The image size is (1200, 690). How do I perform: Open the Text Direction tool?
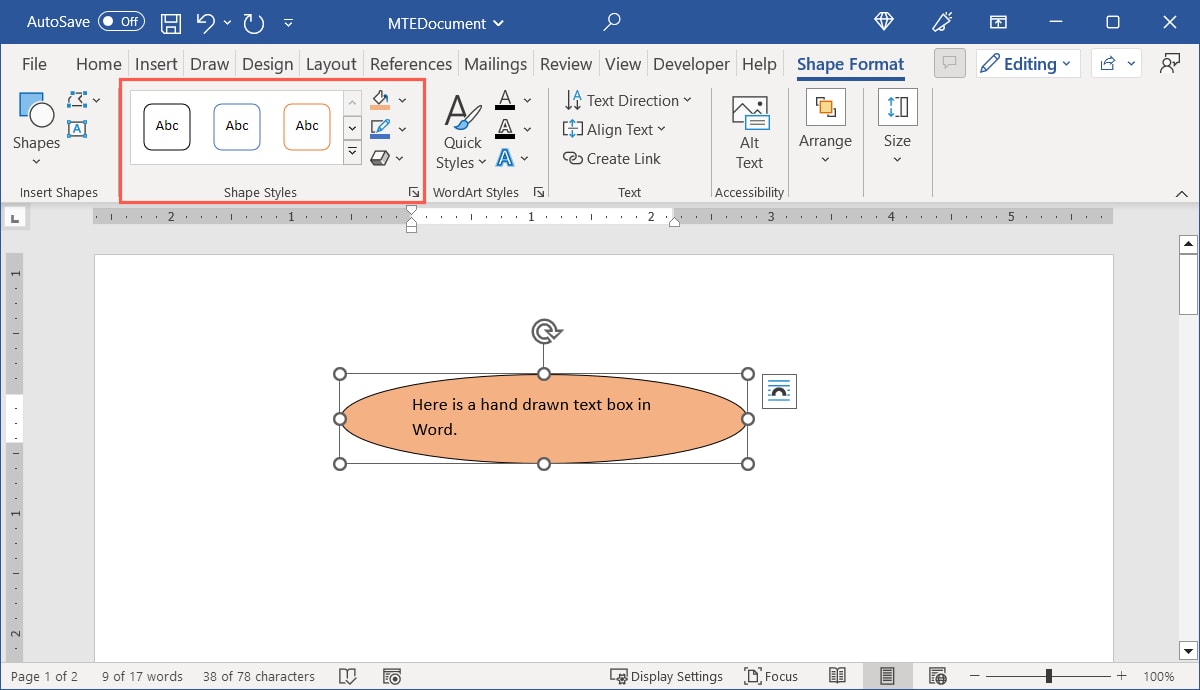[628, 100]
